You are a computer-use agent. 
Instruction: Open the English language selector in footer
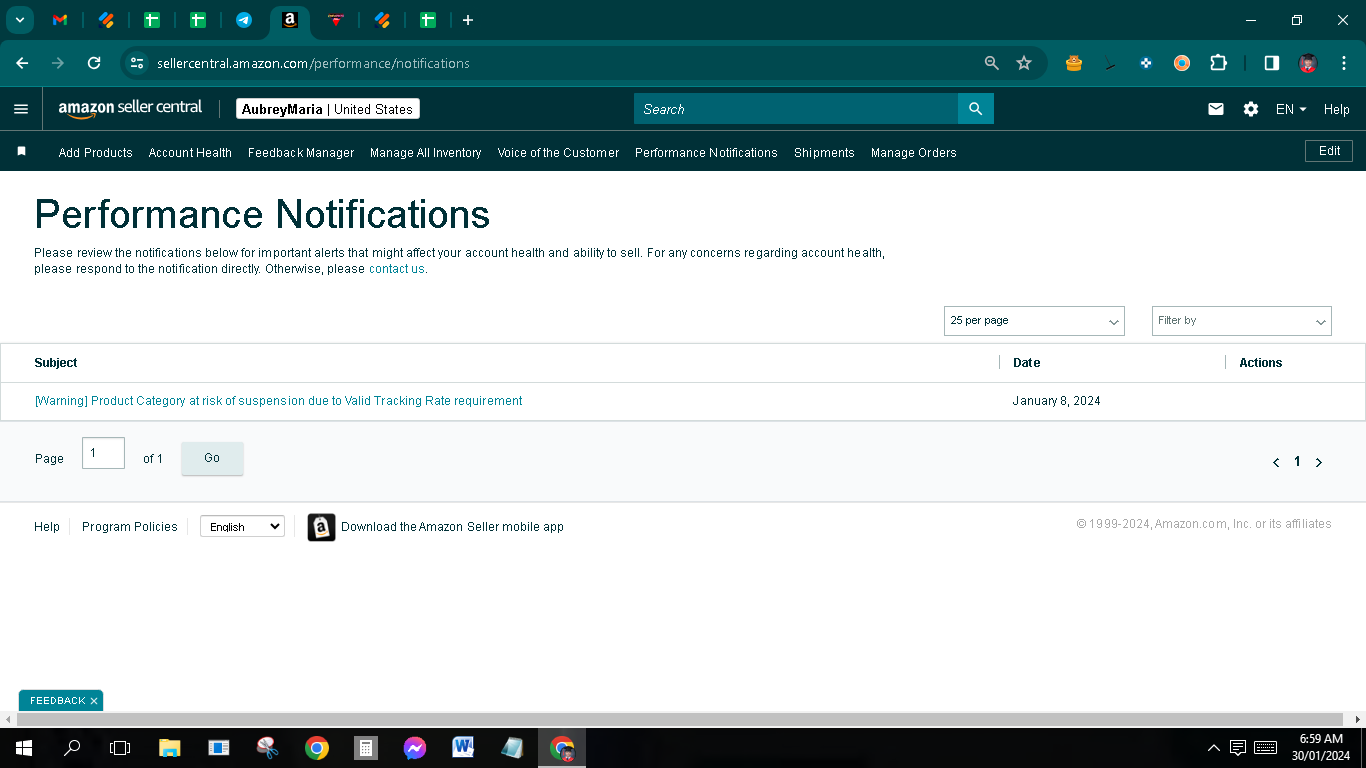point(242,526)
